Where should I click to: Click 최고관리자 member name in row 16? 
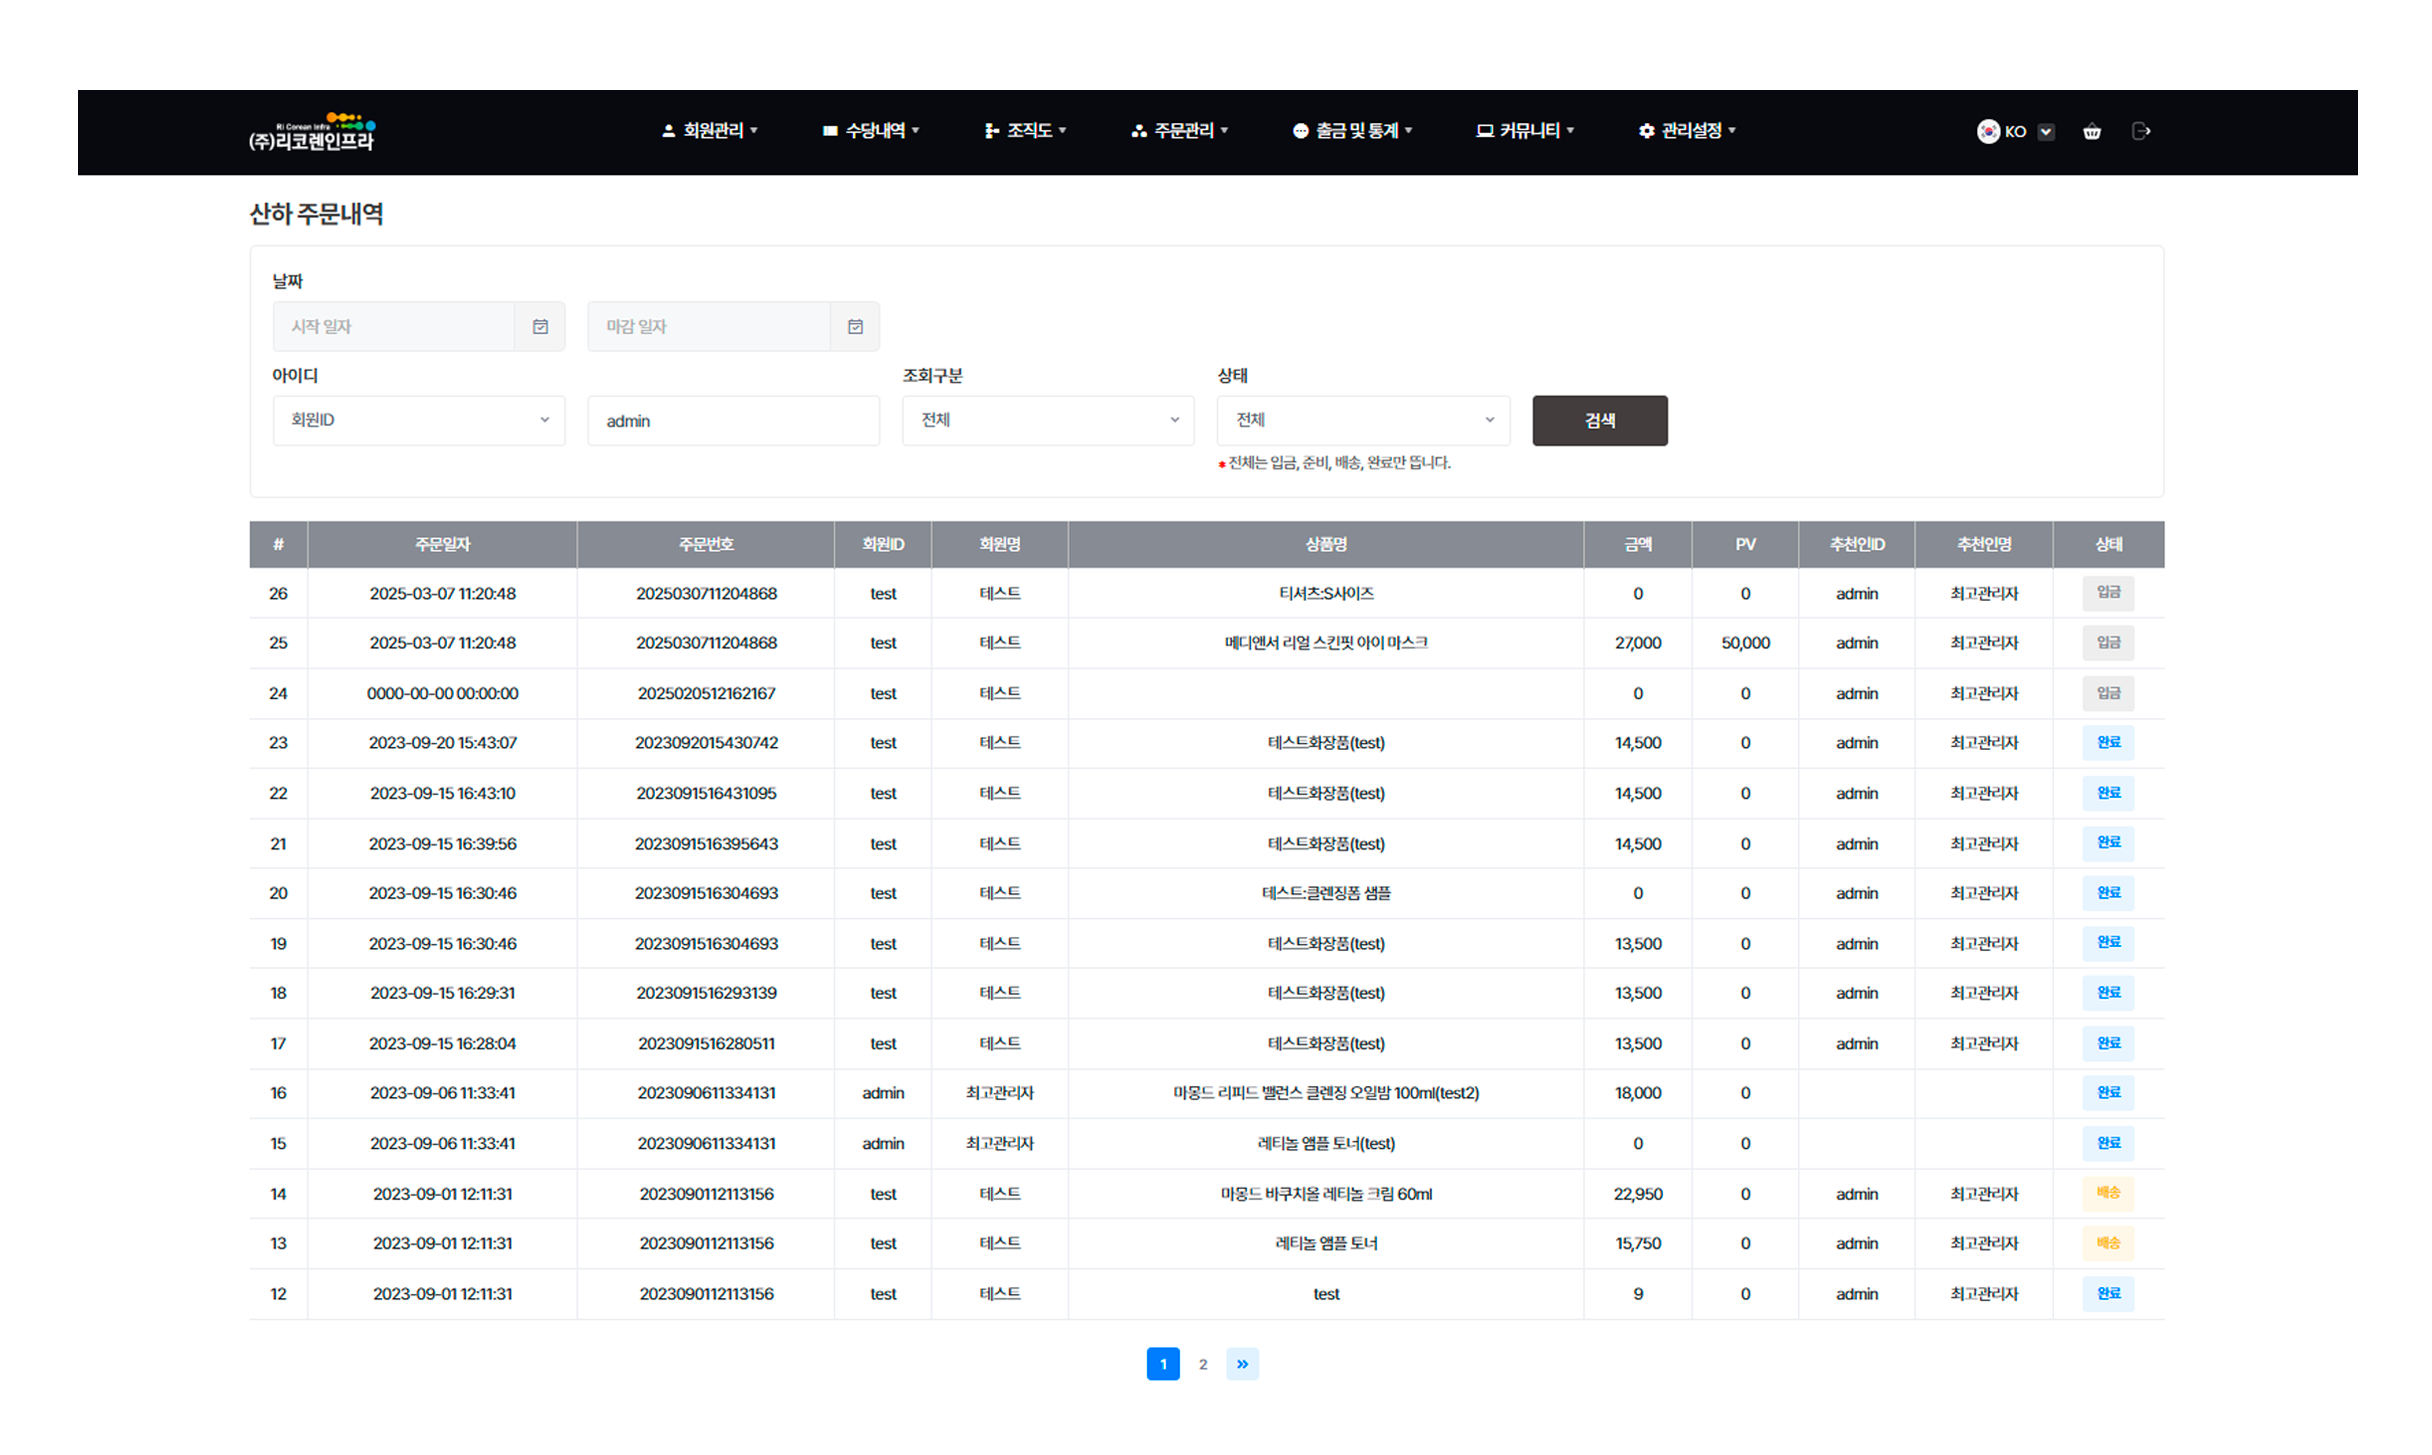[x=999, y=1093]
